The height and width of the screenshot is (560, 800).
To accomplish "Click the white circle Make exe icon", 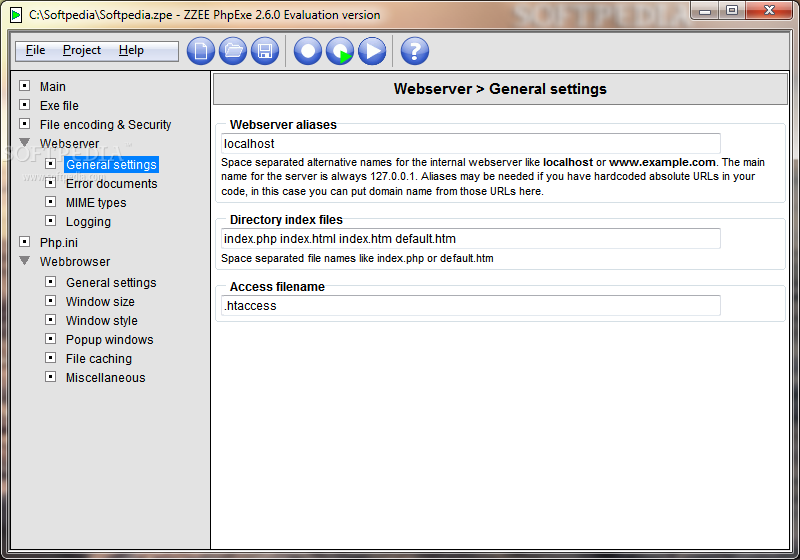I will coord(308,51).
